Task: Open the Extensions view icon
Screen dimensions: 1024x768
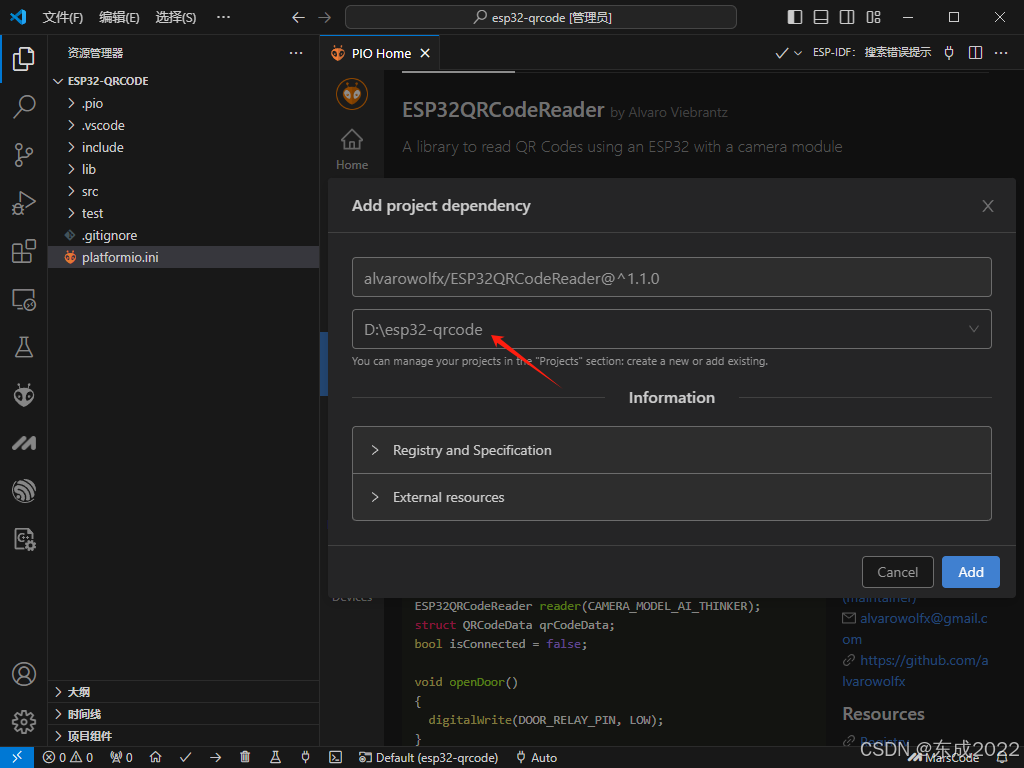Action: pyautogui.click(x=24, y=251)
